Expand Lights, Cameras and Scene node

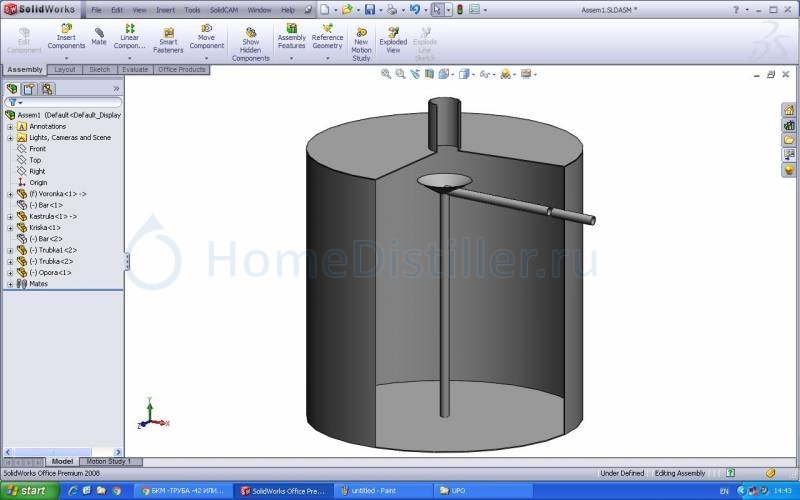coord(10,138)
